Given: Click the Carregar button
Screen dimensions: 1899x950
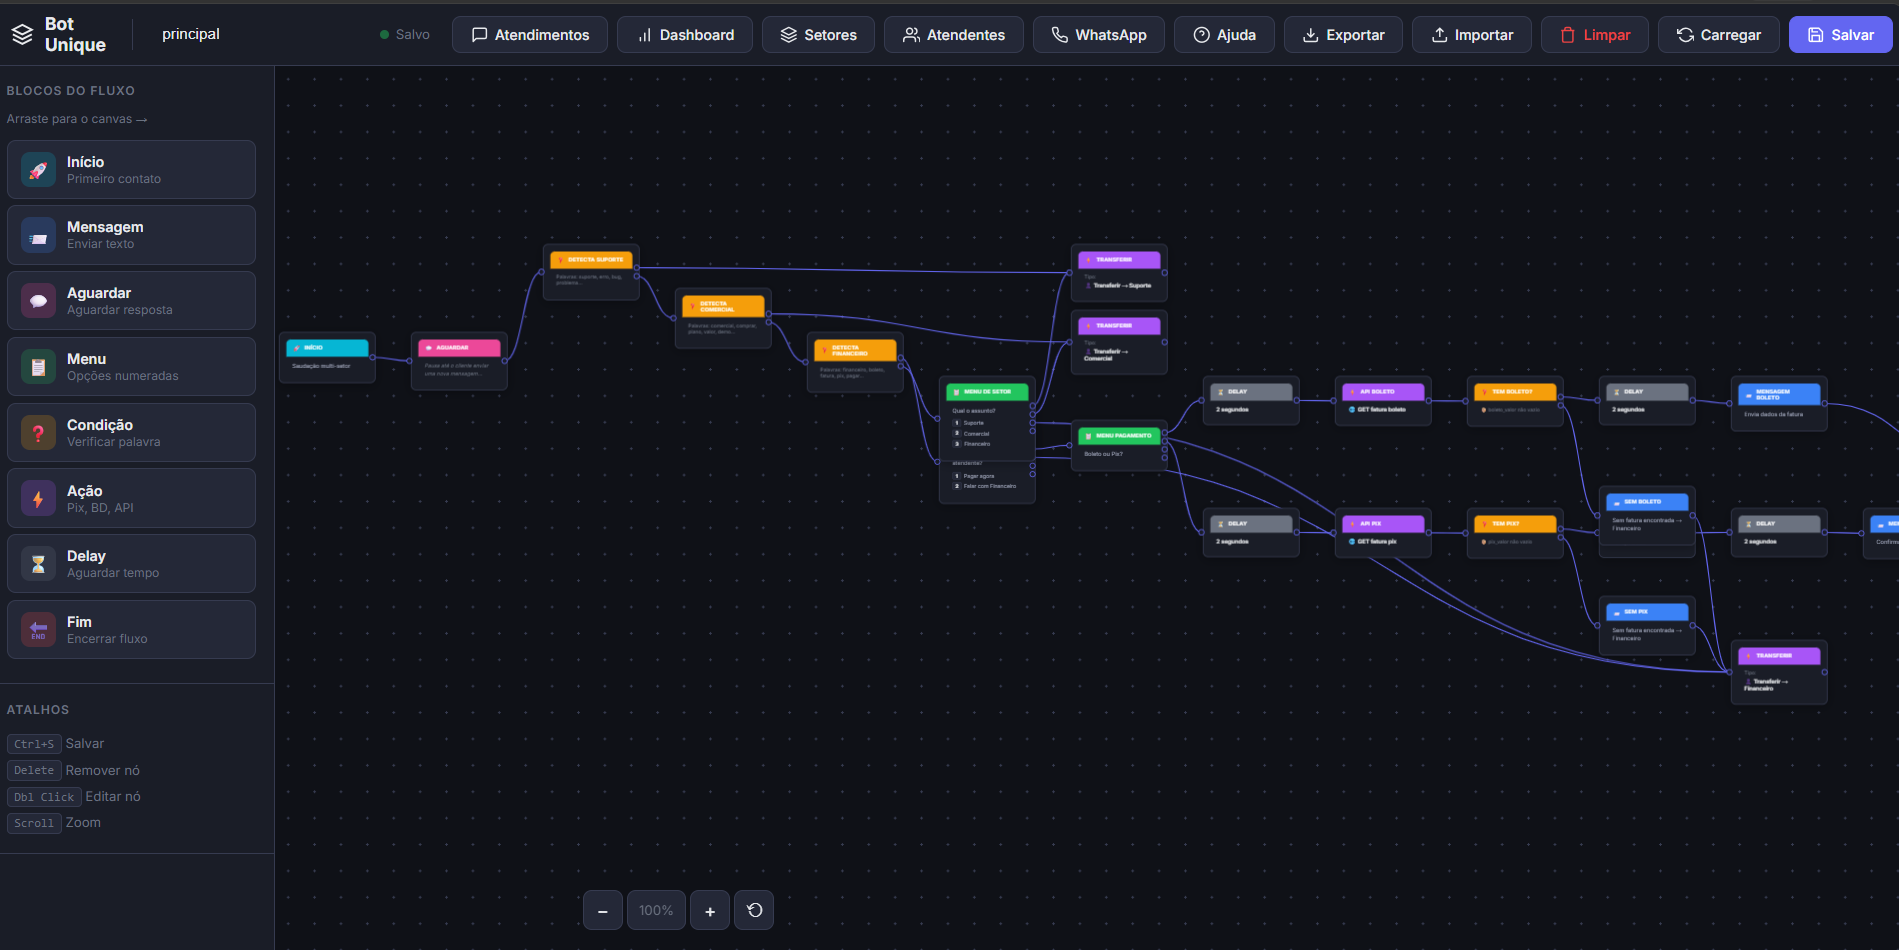Looking at the screenshot, I should point(1719,35).
